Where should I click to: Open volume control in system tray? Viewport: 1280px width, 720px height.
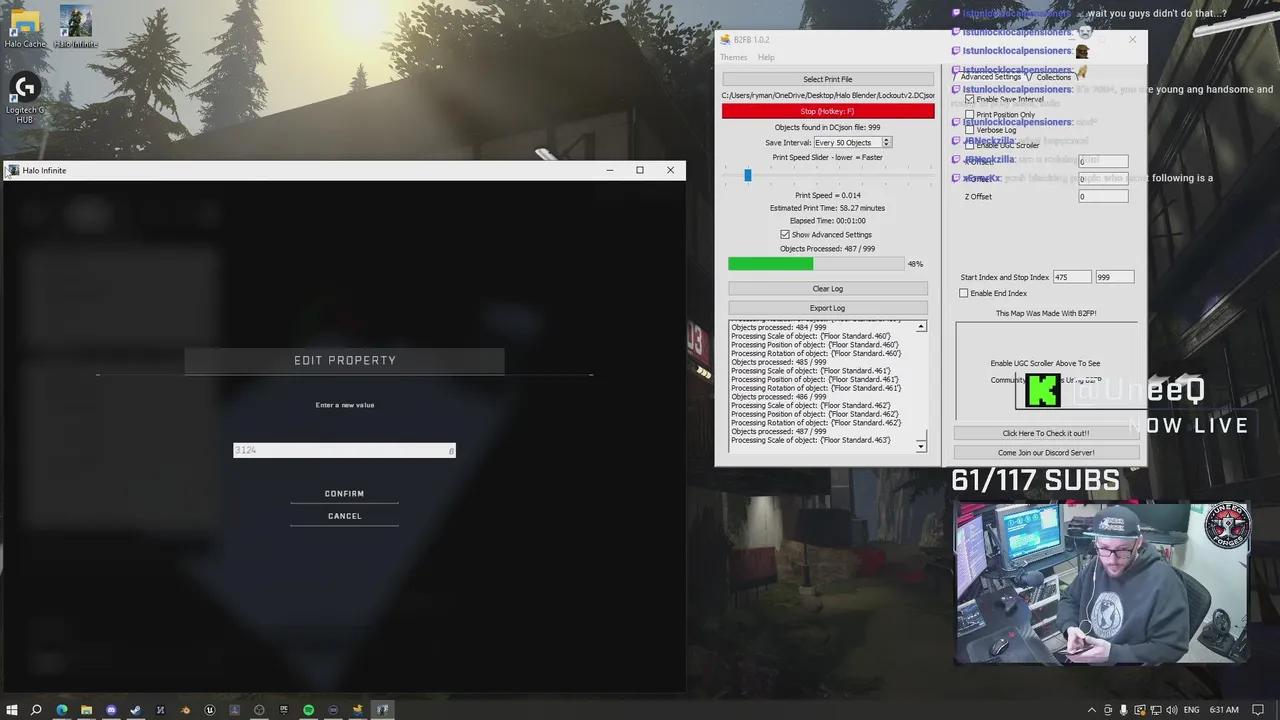click(x=1172, y=710)
